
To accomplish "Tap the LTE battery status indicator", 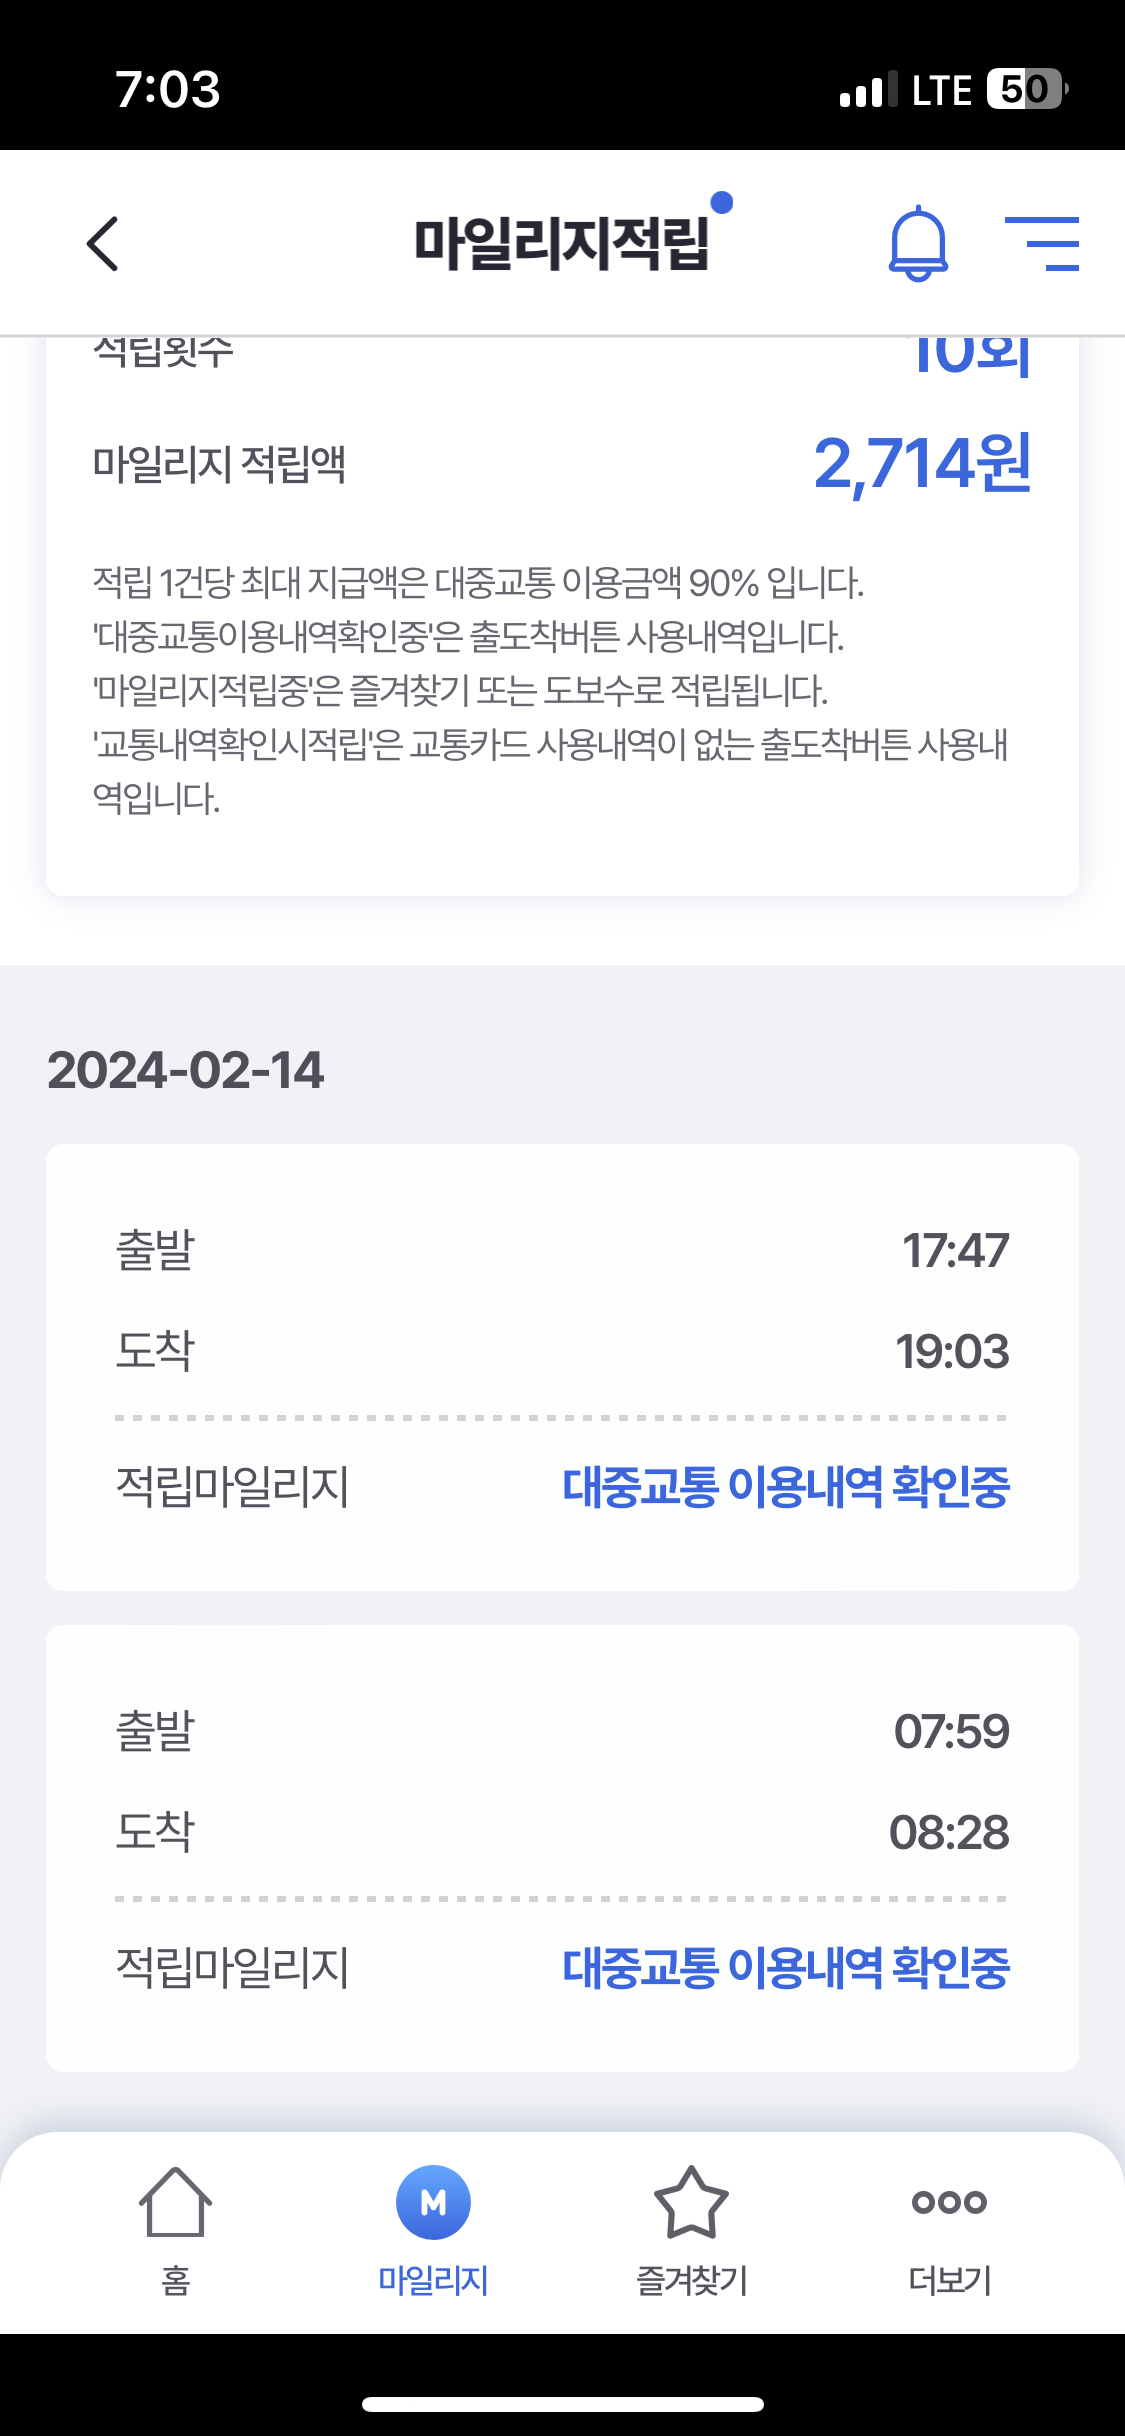I will coord(1025,89).
